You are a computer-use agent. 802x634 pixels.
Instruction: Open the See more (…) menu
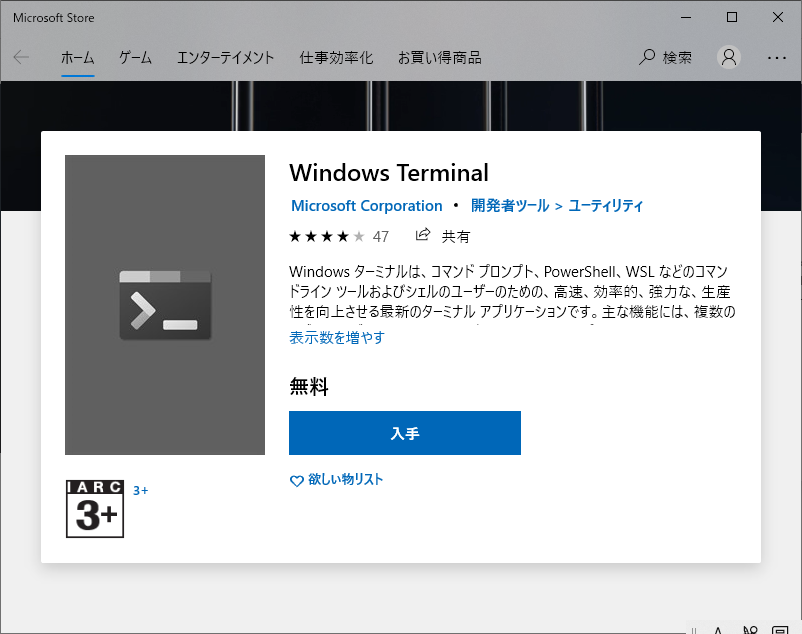(779, 57)
